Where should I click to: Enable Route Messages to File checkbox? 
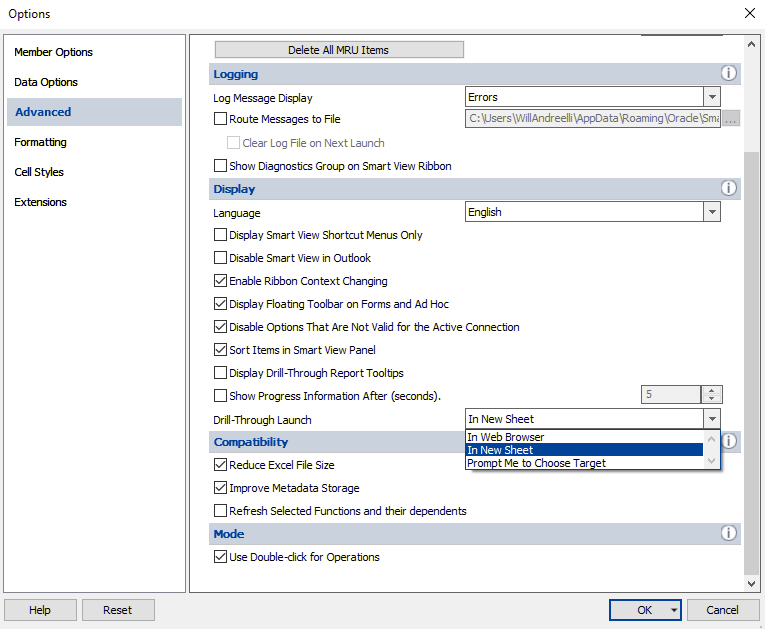click(x=221, y=119)
